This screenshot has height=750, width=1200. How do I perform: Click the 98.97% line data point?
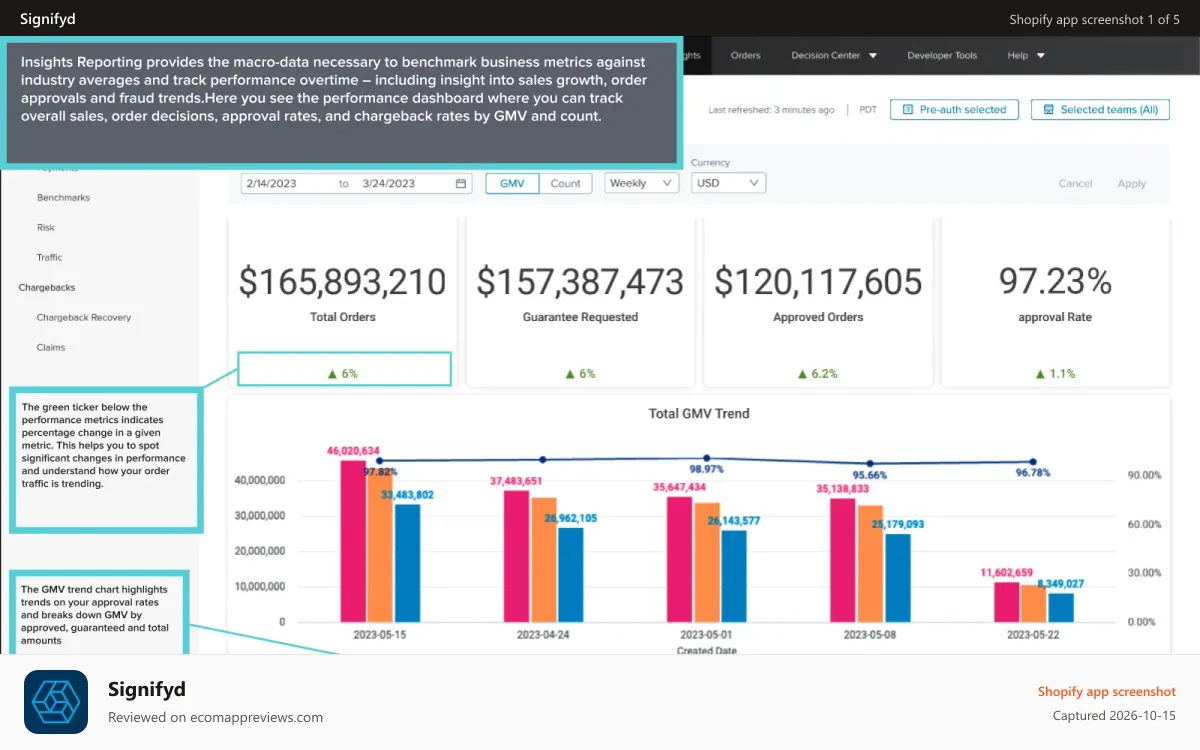pyautogui.click(x=706, y=458)
